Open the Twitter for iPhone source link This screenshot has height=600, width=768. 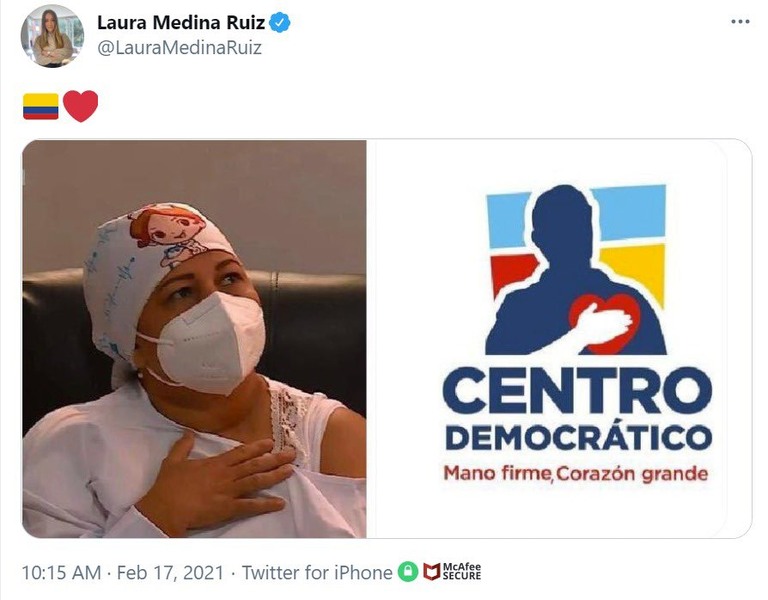(317, 573)
